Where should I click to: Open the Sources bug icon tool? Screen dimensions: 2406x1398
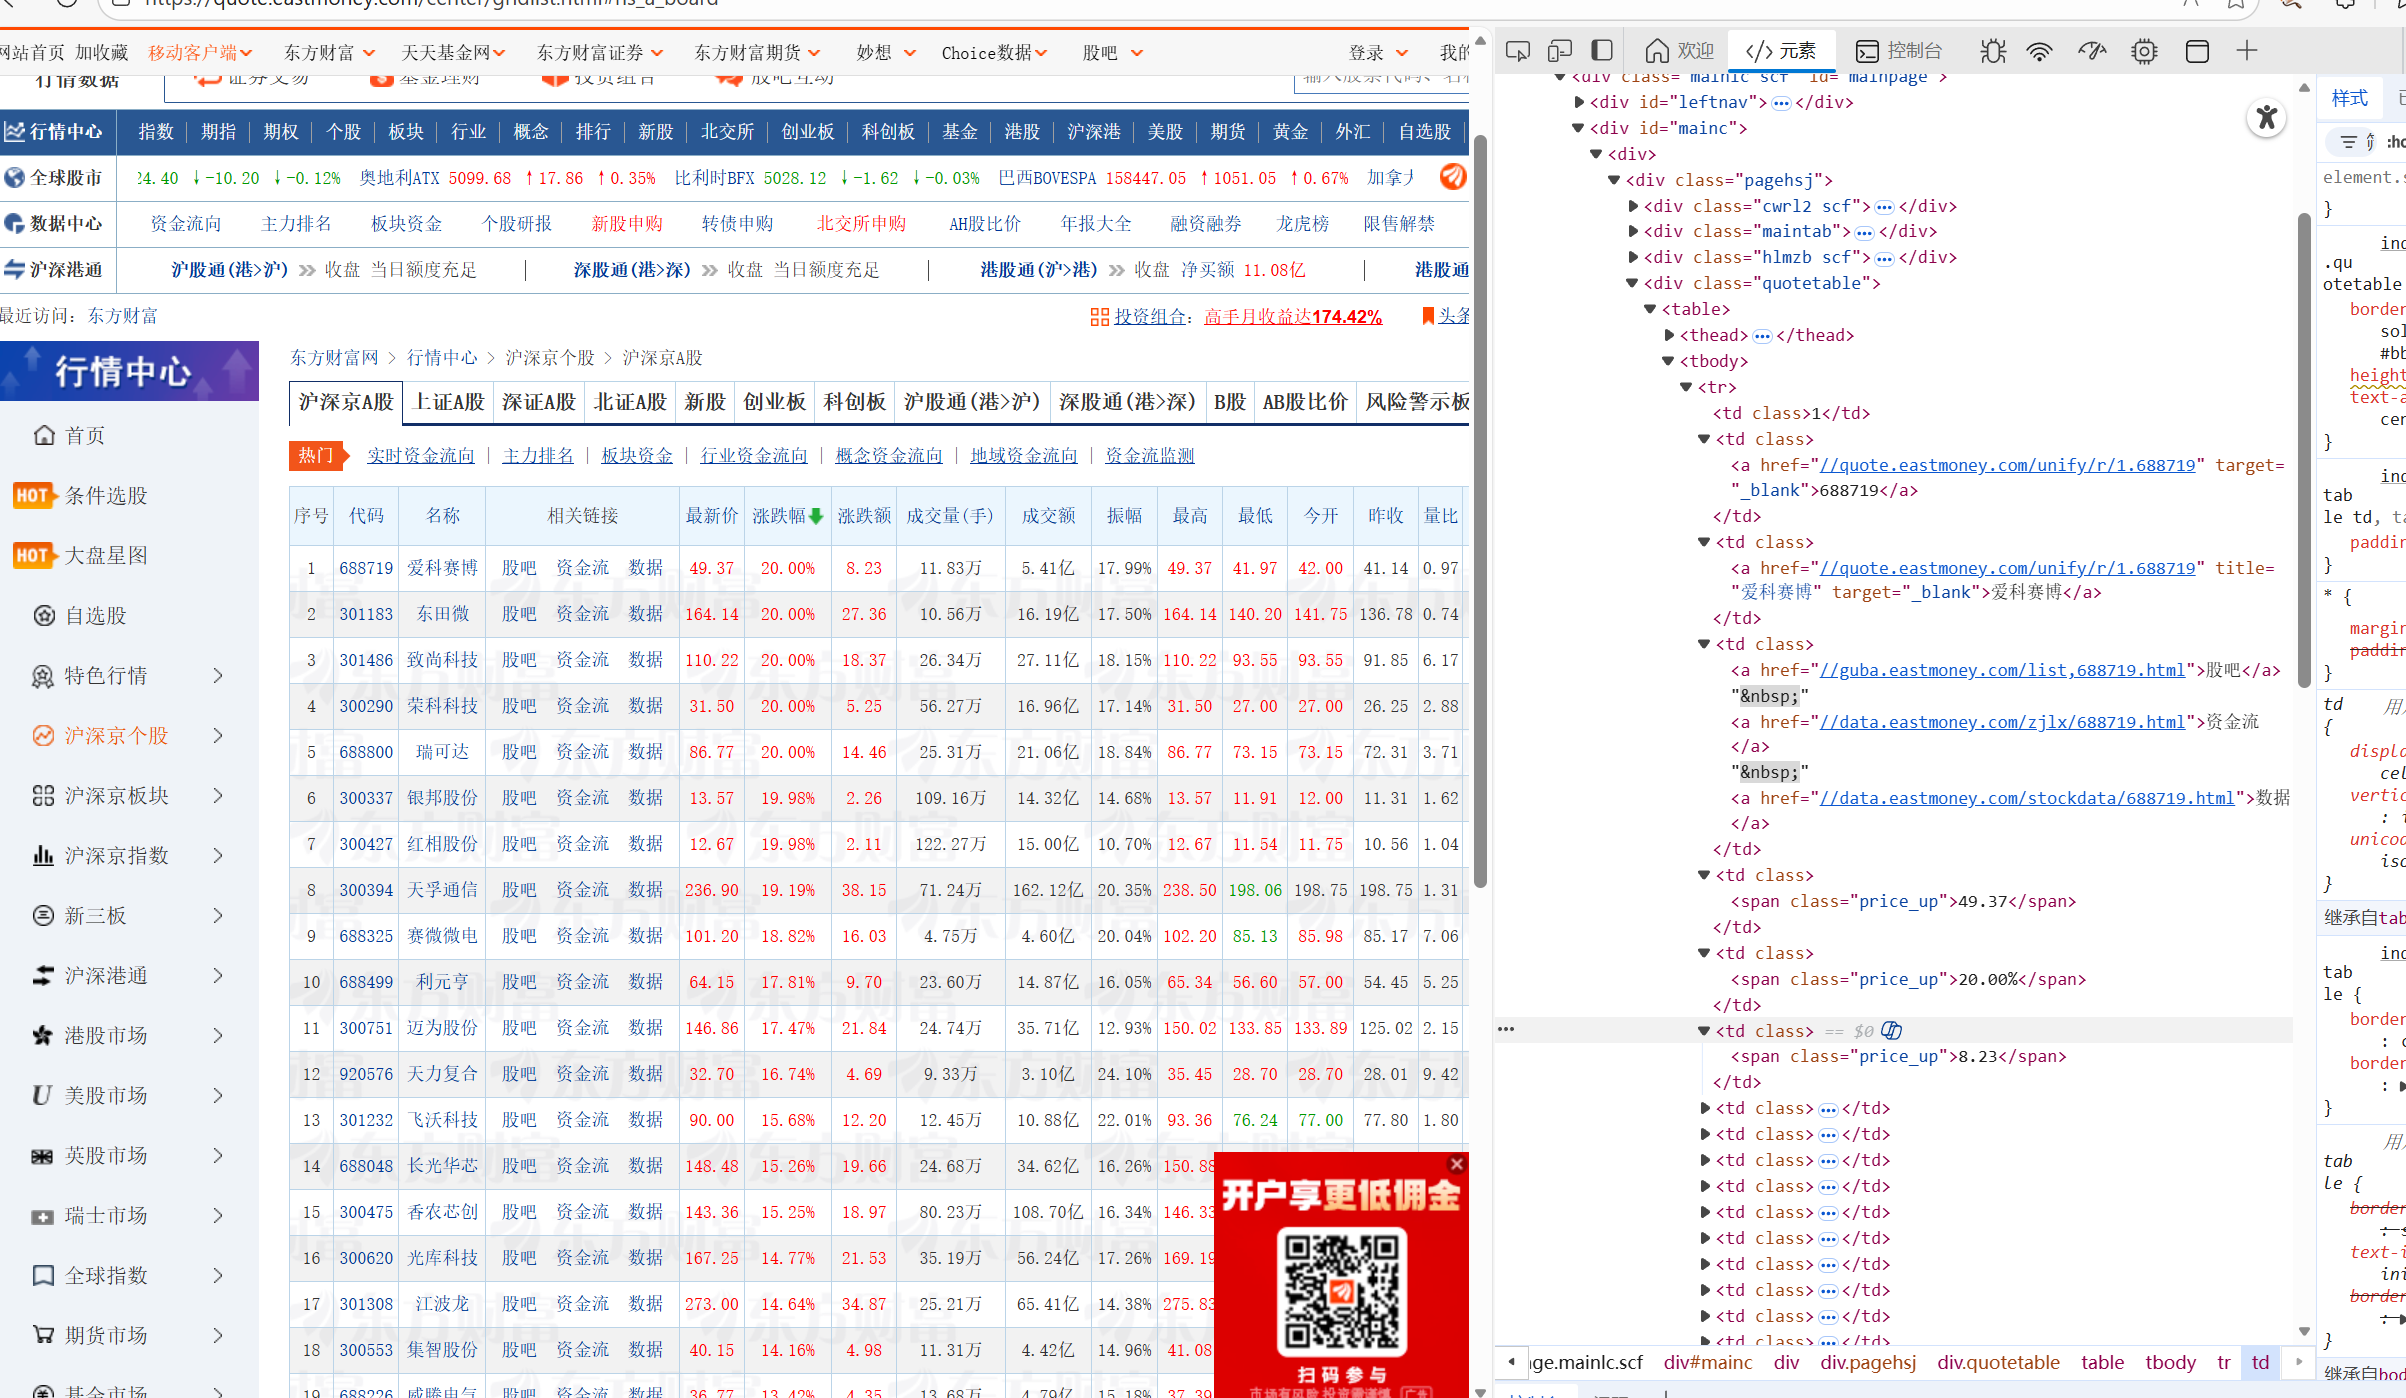(1992, 51)
